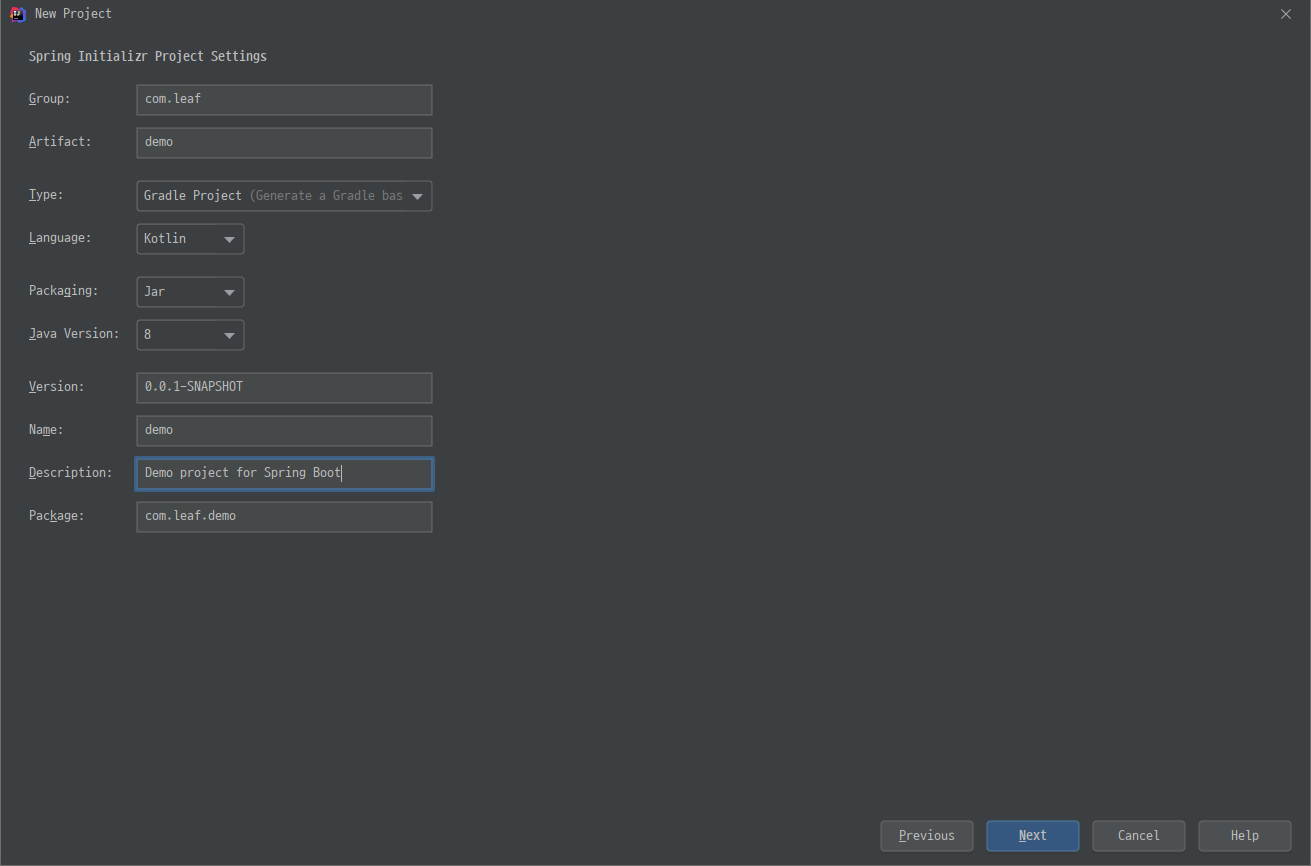Expand the Packaging dropdown showing Jar

[x=190, y=292]
